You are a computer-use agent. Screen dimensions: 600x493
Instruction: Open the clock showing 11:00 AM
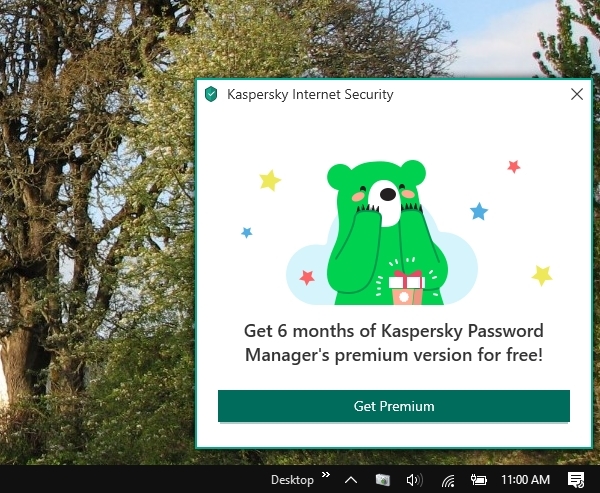[525, 480]
